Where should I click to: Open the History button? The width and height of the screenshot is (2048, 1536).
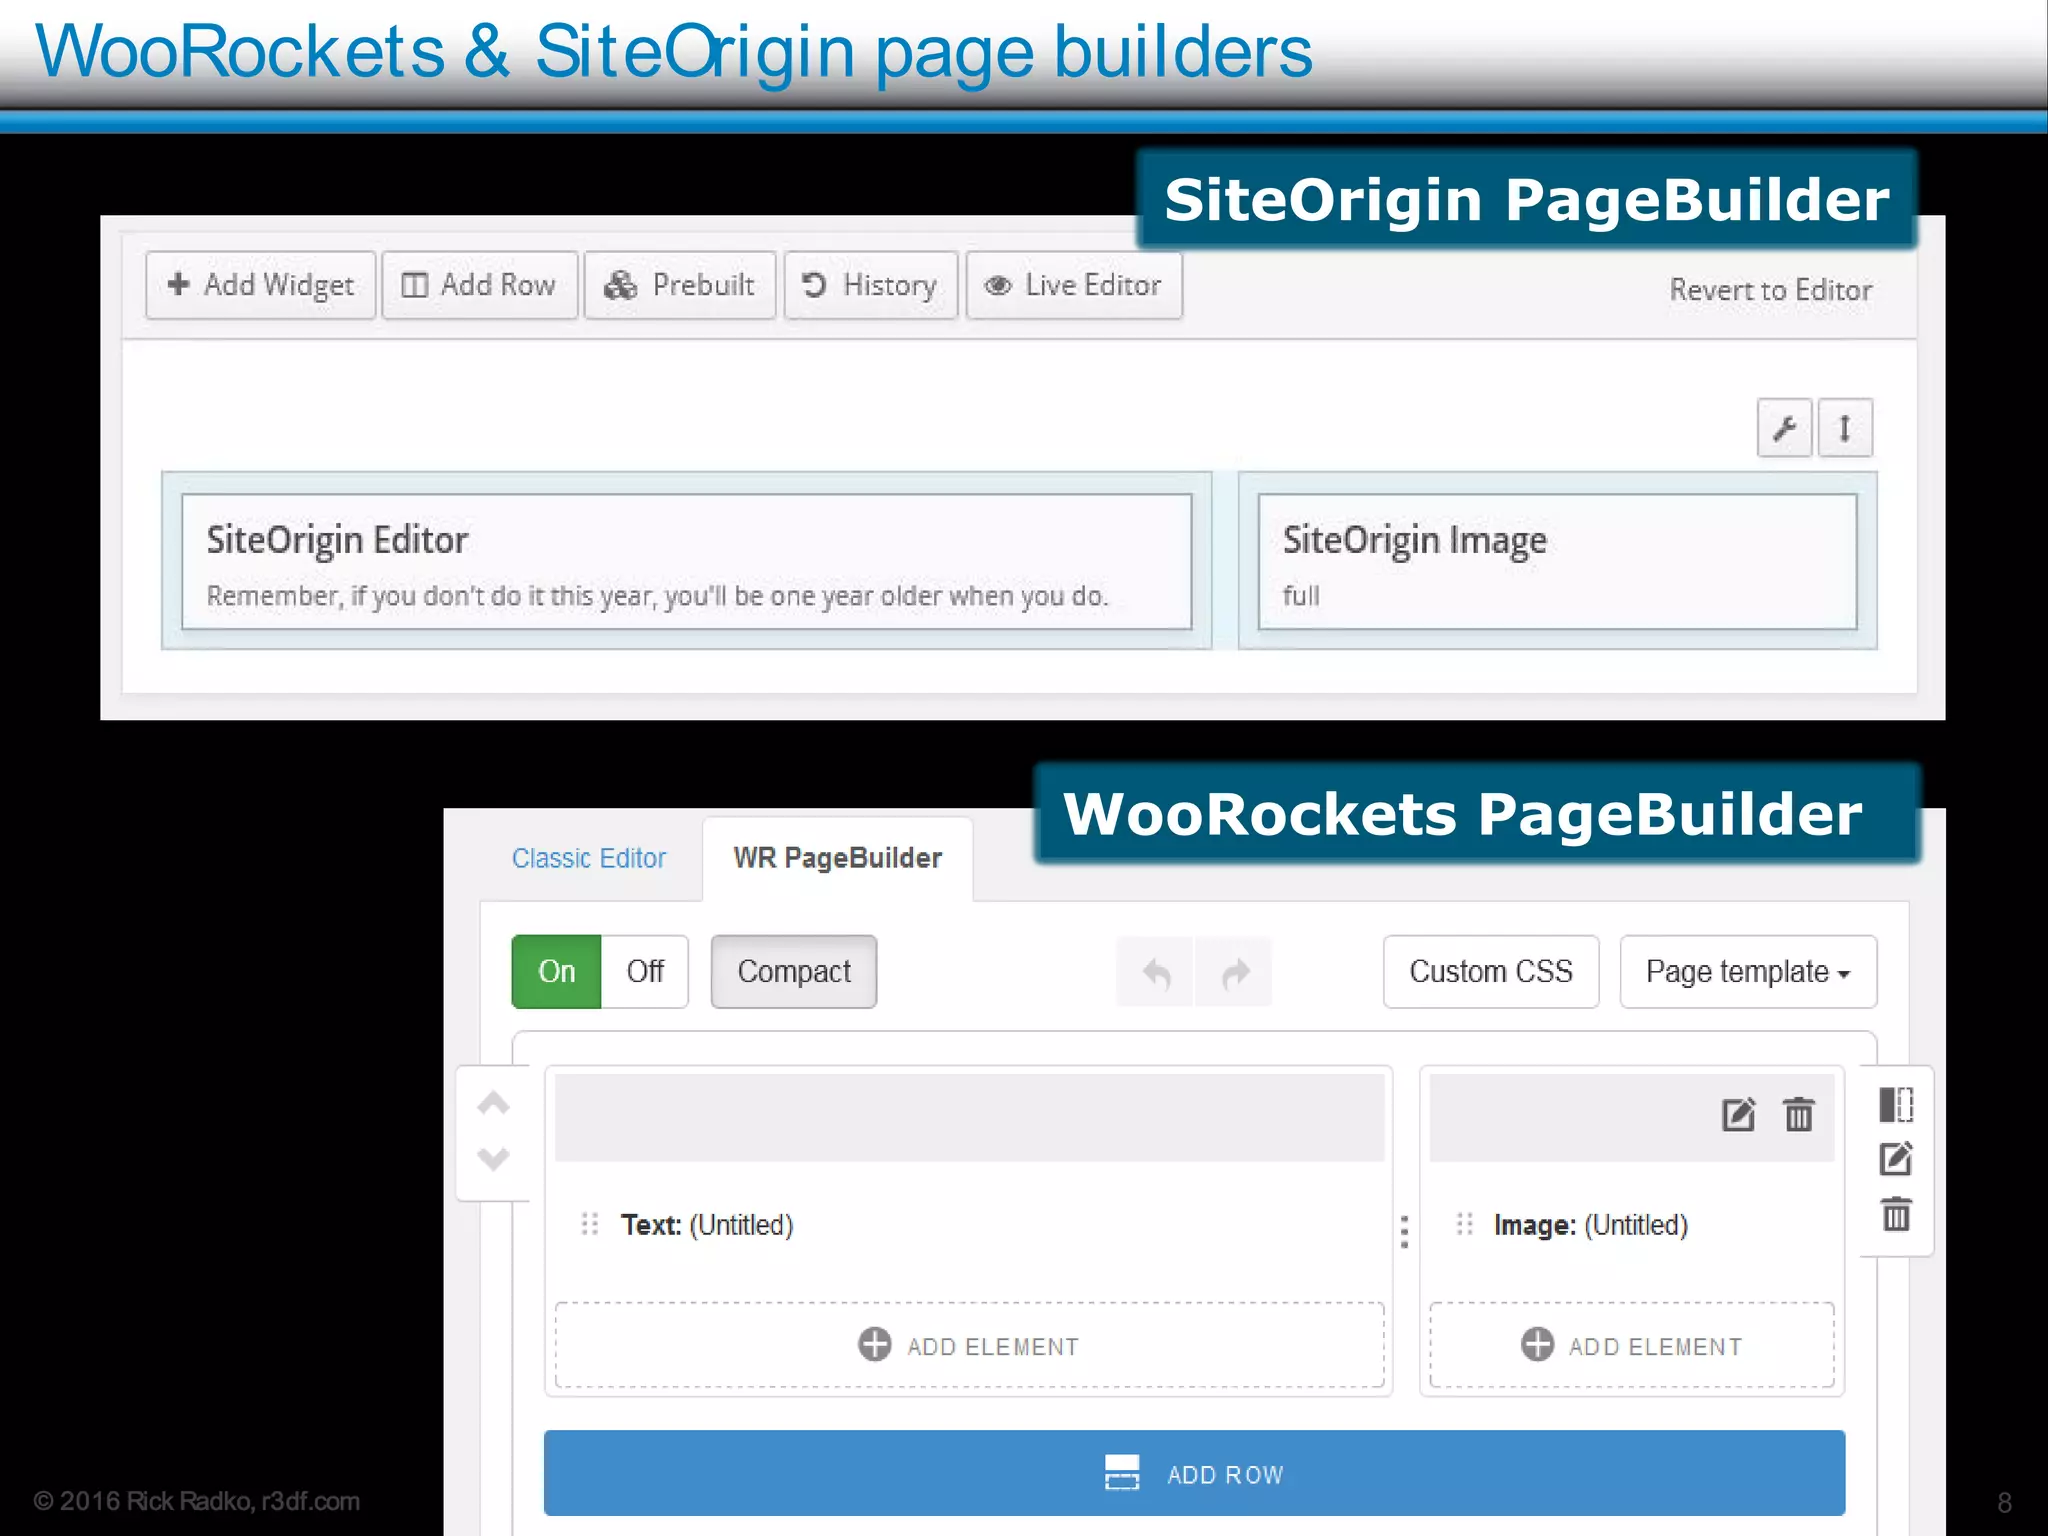point(871,285)
